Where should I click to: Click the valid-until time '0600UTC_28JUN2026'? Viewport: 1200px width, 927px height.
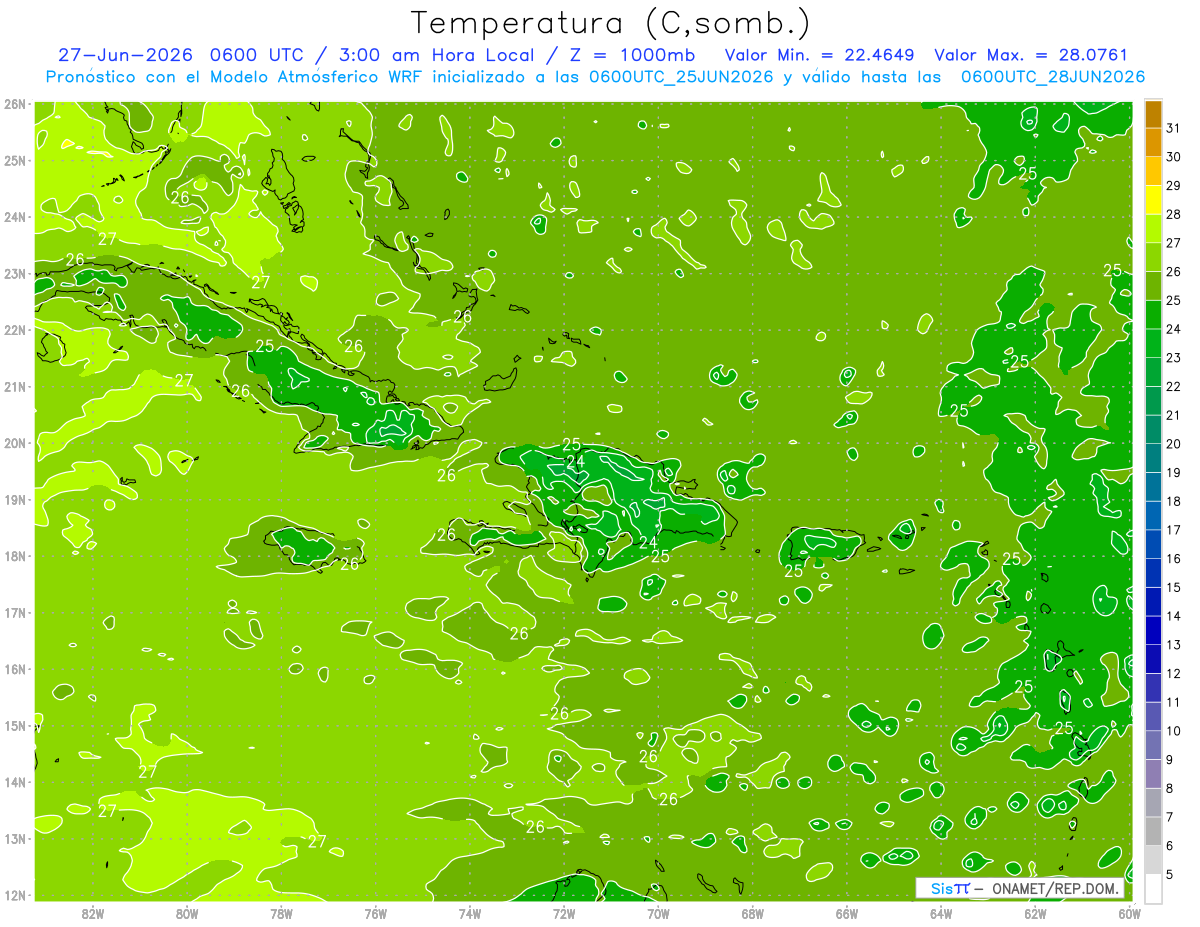(1052, 77)
